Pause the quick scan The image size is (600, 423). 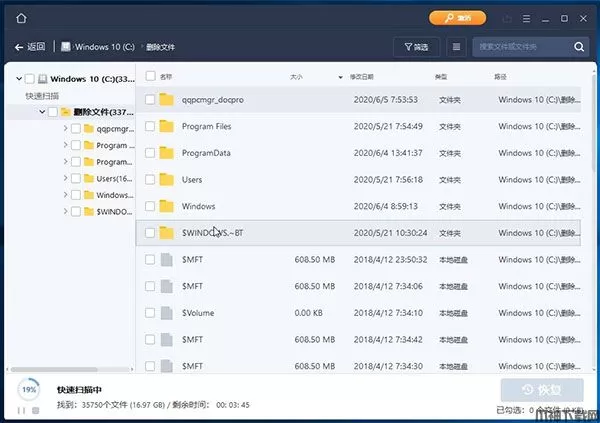click(20, 410)
